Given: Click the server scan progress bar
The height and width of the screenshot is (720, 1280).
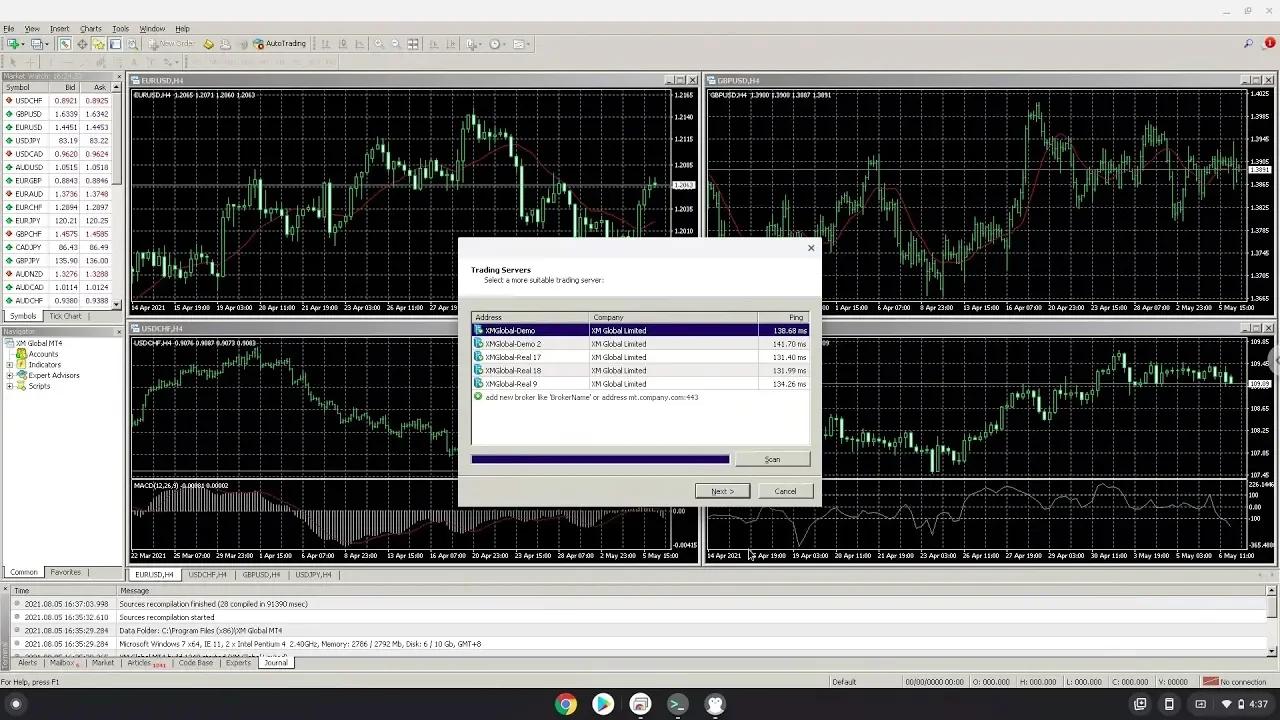Looking at the screenshot, I should pos(600,459).
